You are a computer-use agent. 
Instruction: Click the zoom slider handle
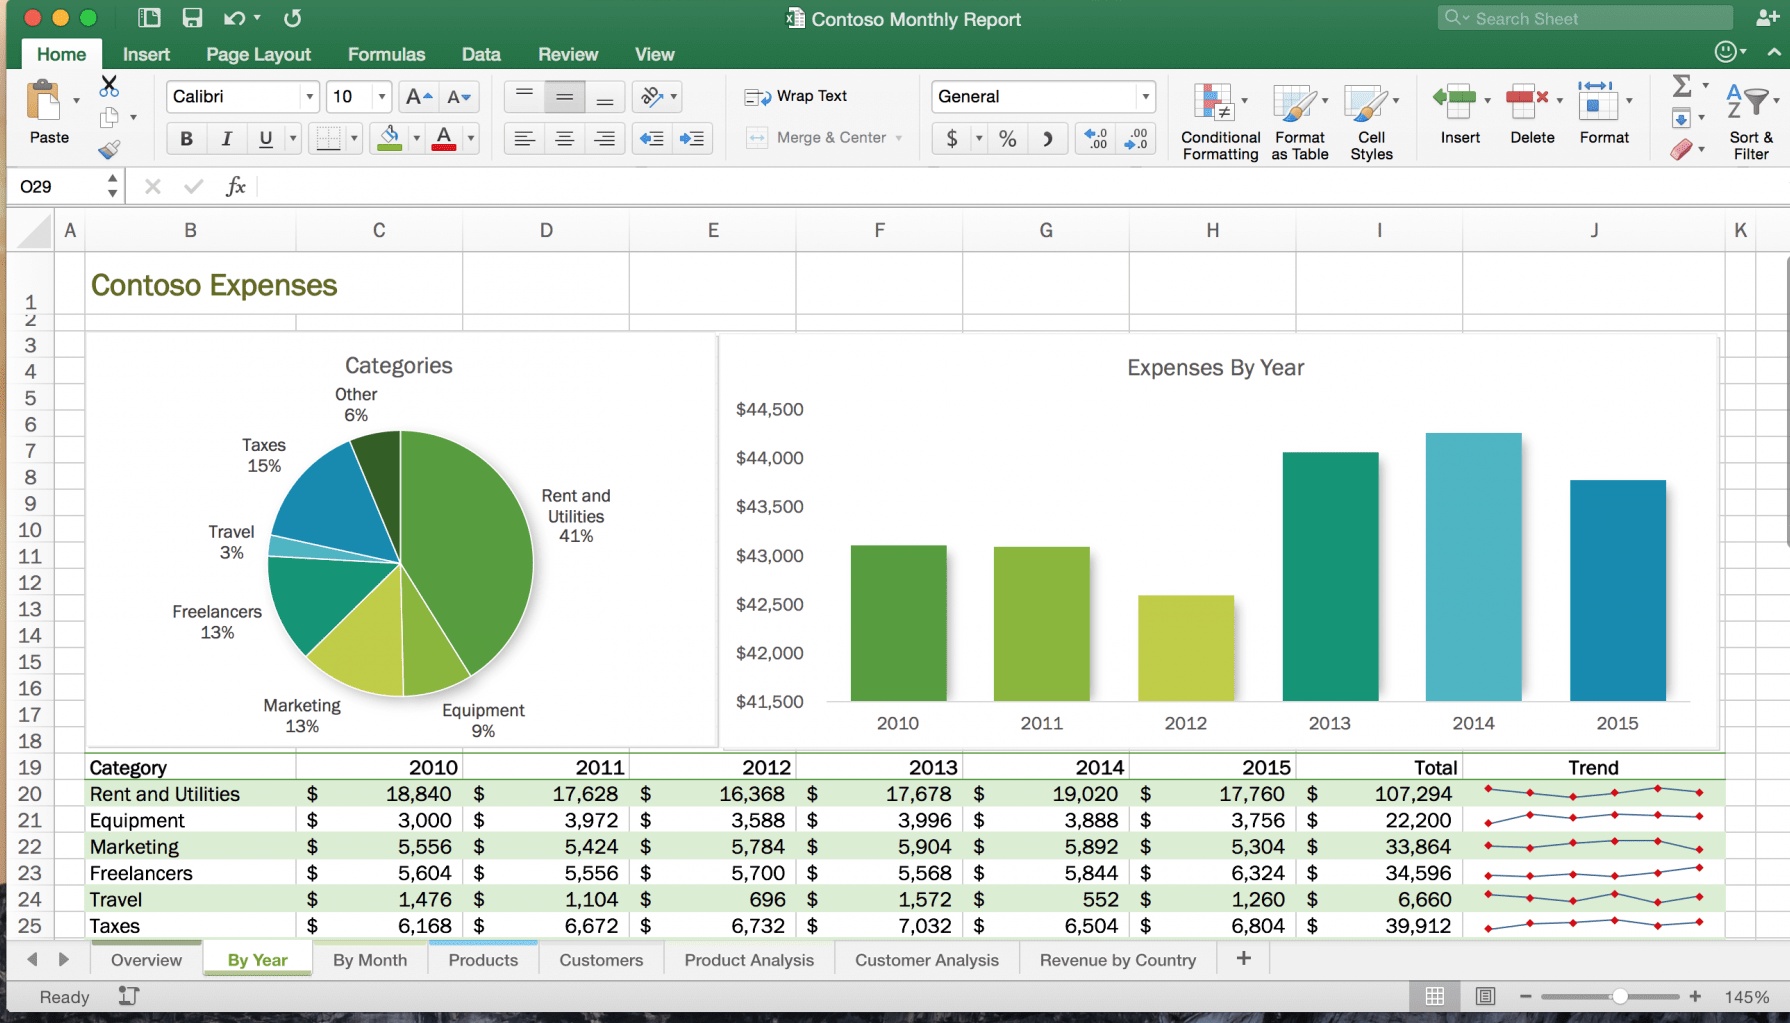point(1619,997)
